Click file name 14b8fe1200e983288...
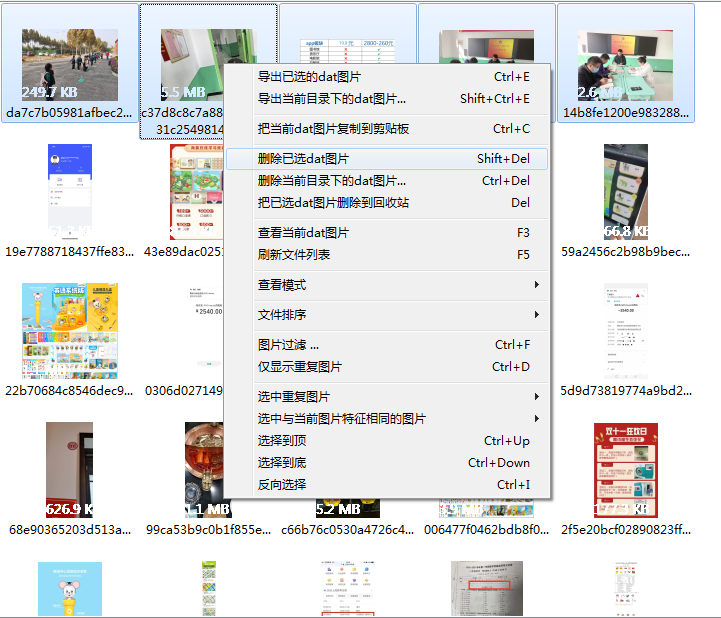Viewport: 721px width, 618px height. [626, 113]
